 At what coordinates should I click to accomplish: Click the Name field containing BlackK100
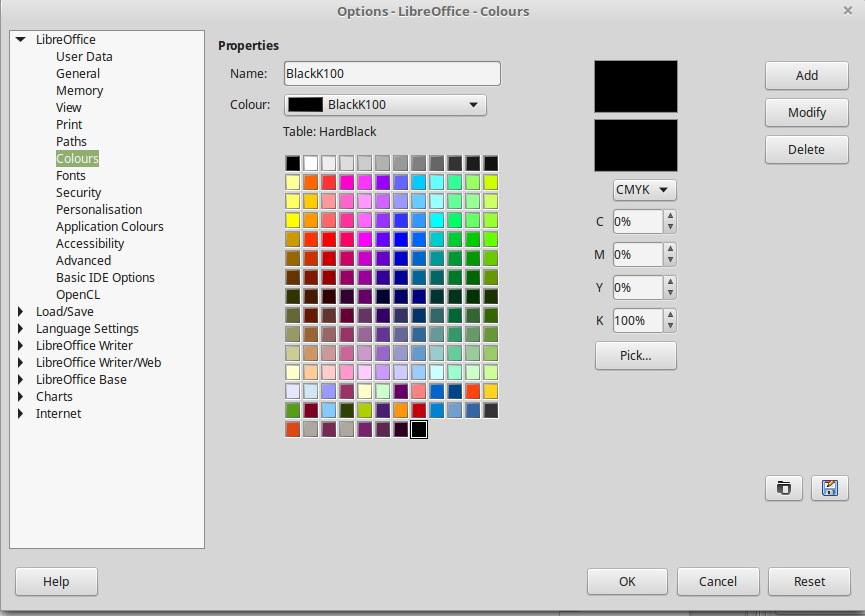392,74
